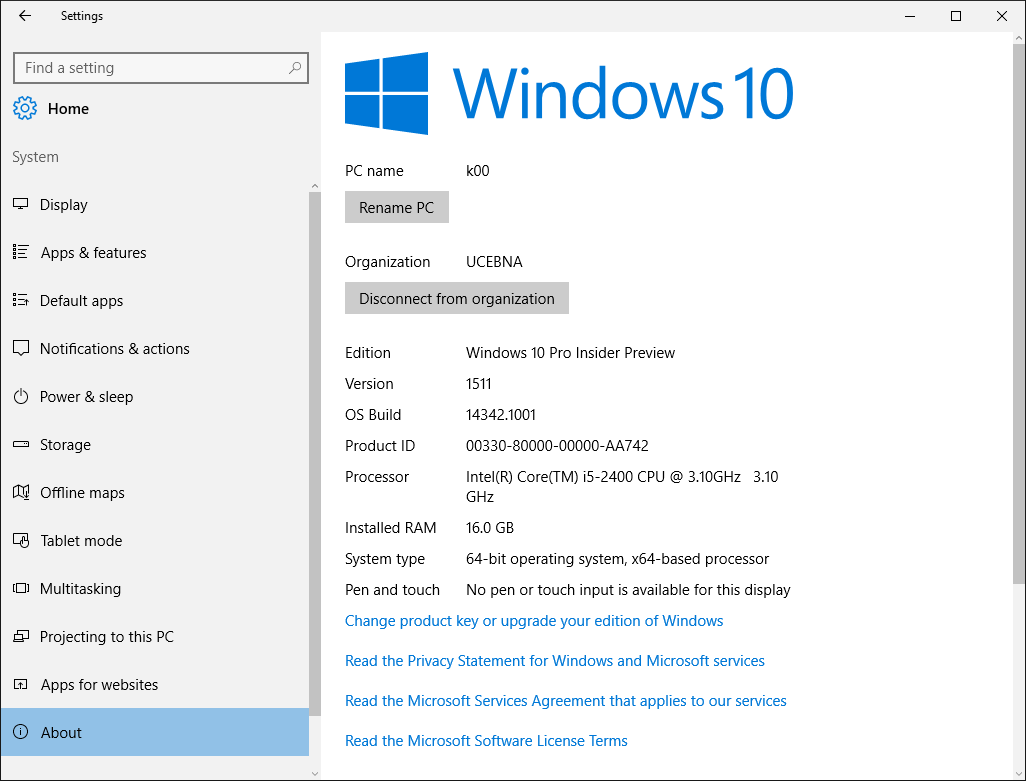The width and height of the screenshot is (1026, 781).
Task: Click the Default apps icon
Action: [21, 300]
